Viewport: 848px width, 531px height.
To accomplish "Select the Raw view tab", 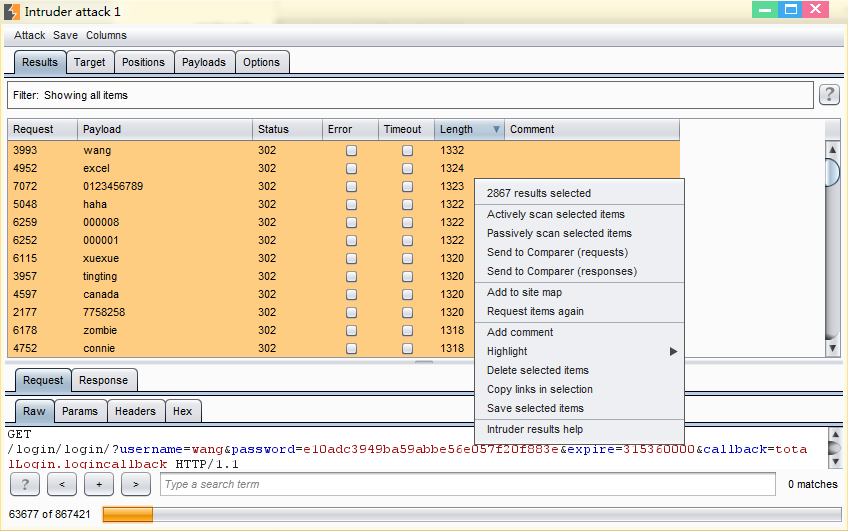I will coord(34,411).
